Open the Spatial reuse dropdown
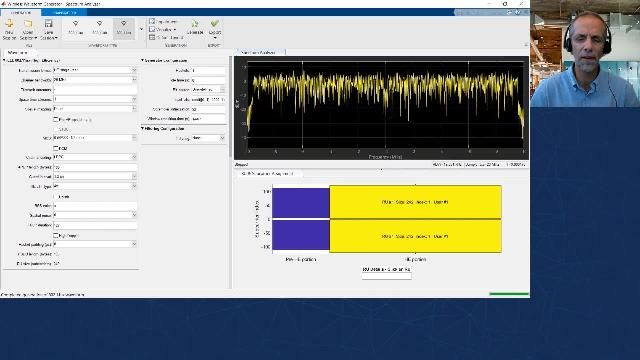This screenshot has height=360, width=640. tap(134, 215)
